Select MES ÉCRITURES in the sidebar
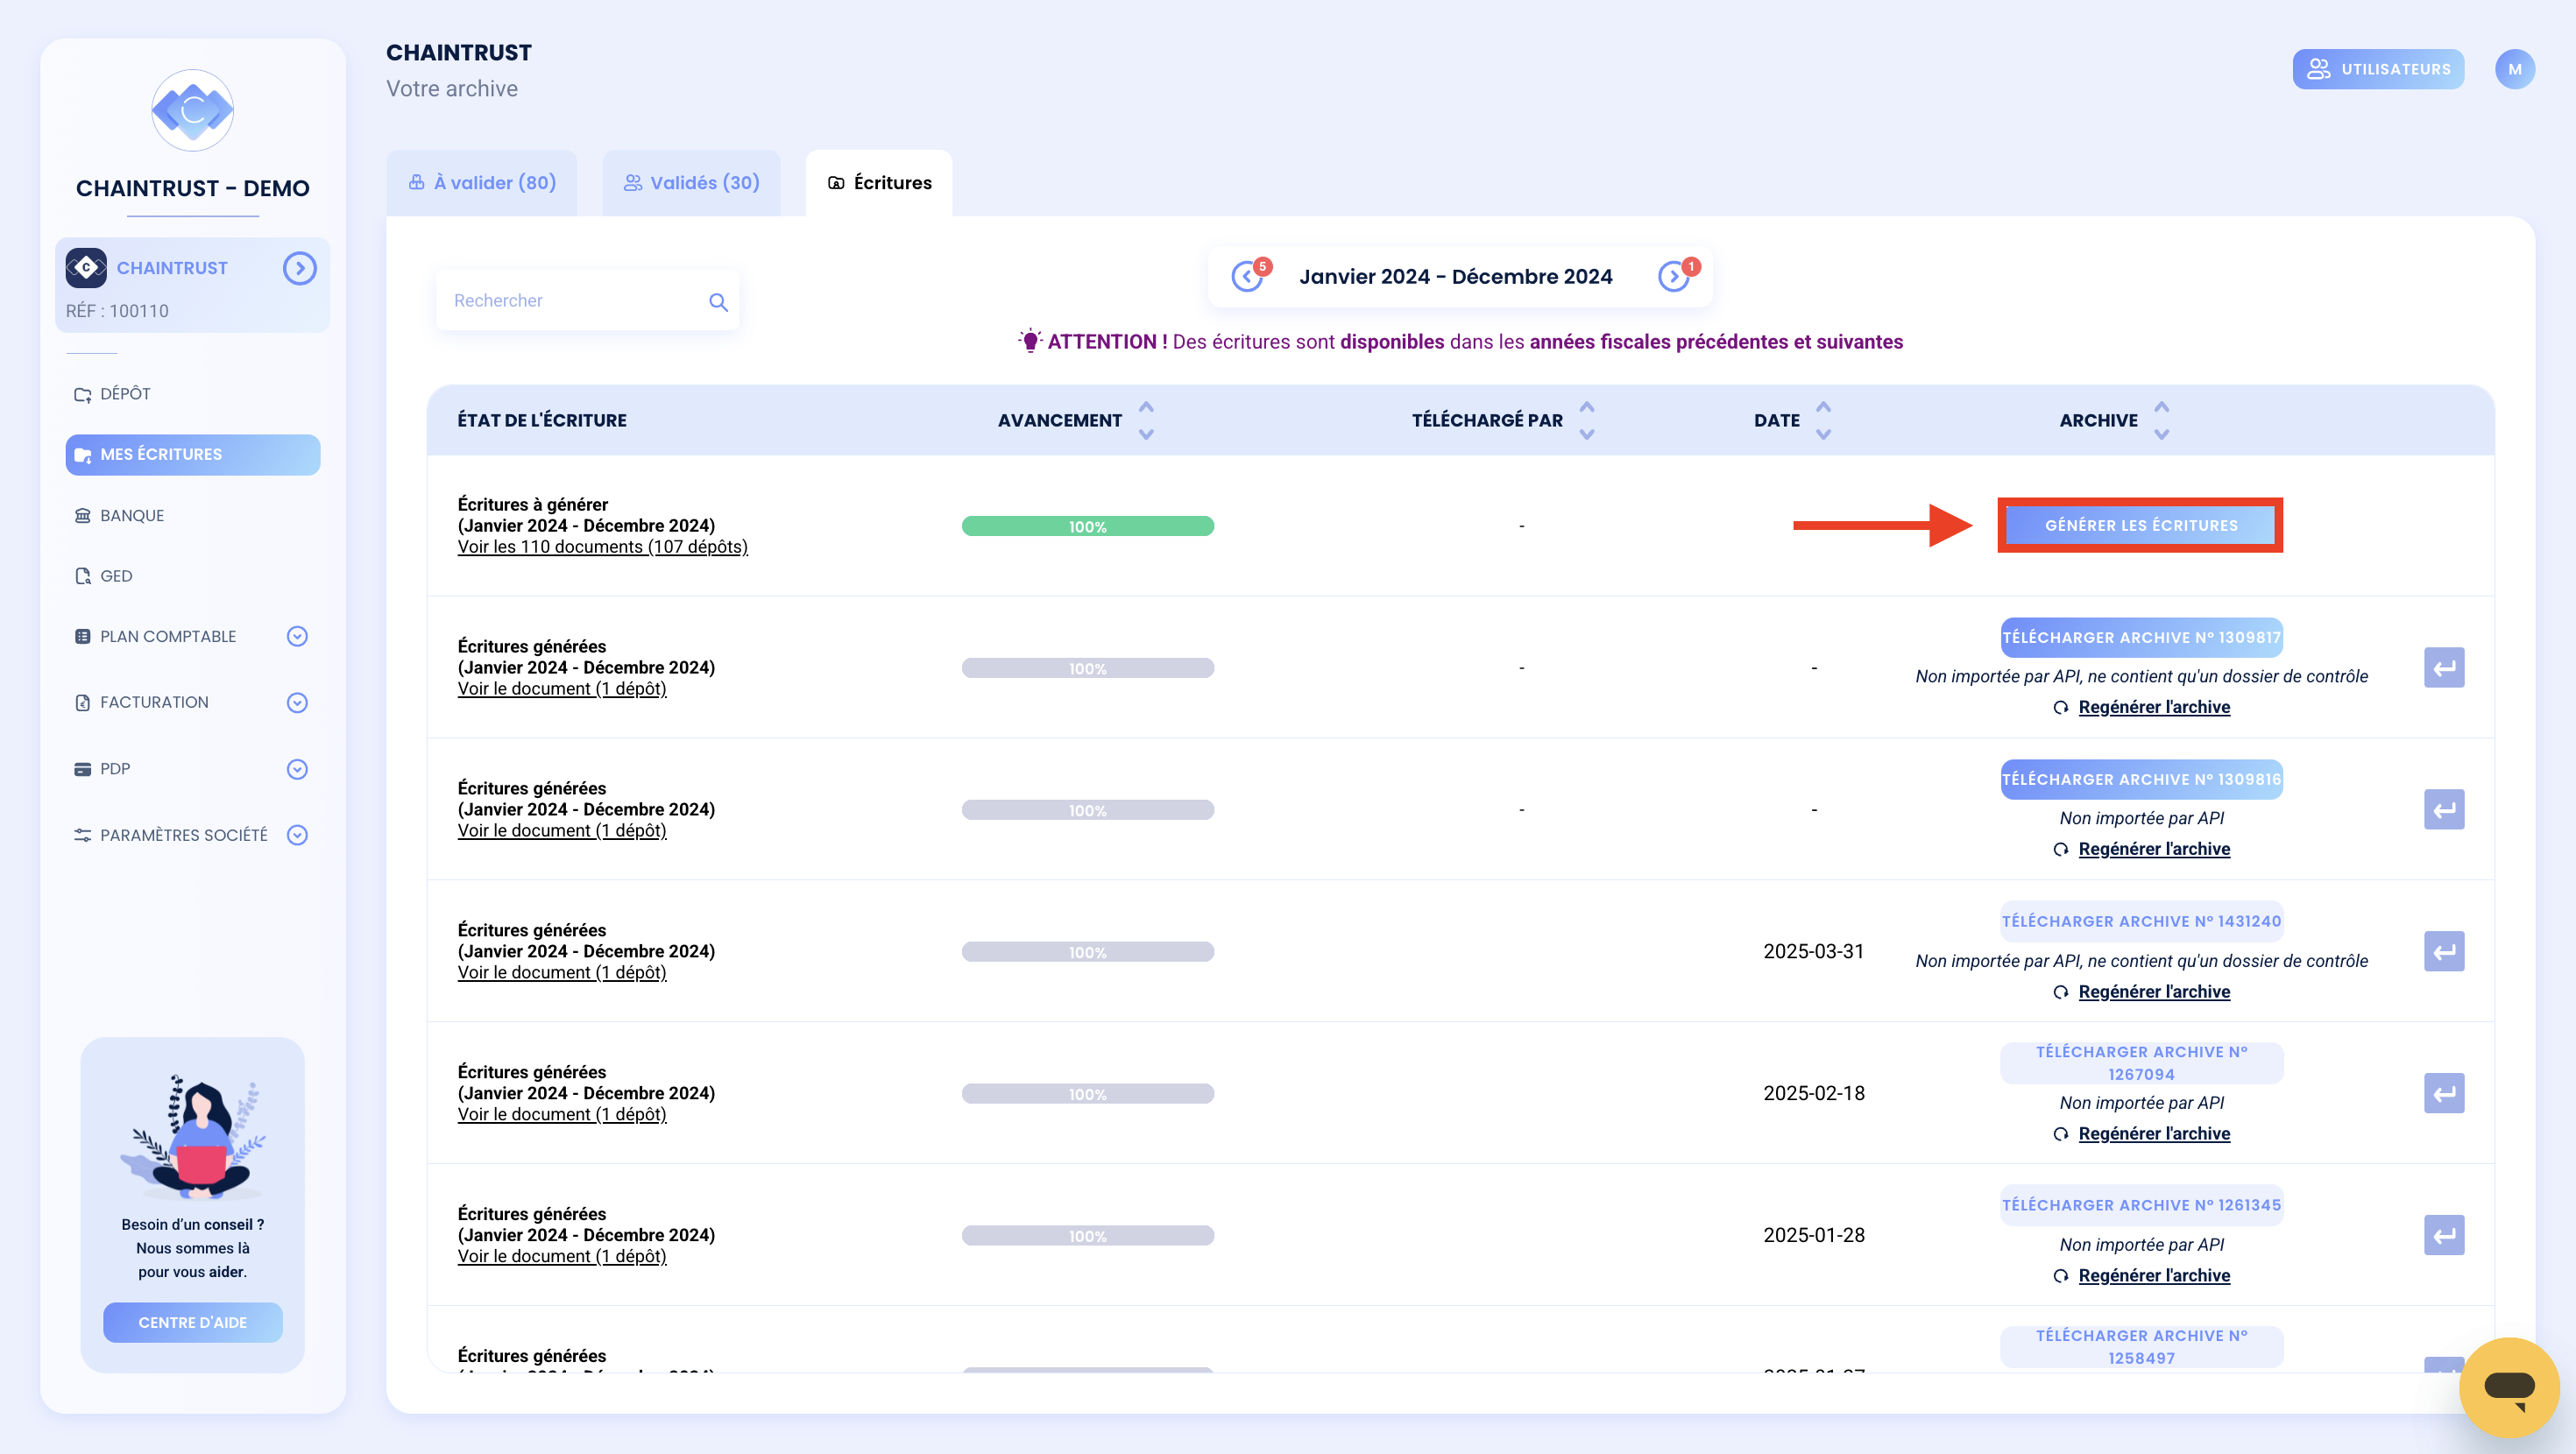The image size is (2576, 1454). (193, 454)
